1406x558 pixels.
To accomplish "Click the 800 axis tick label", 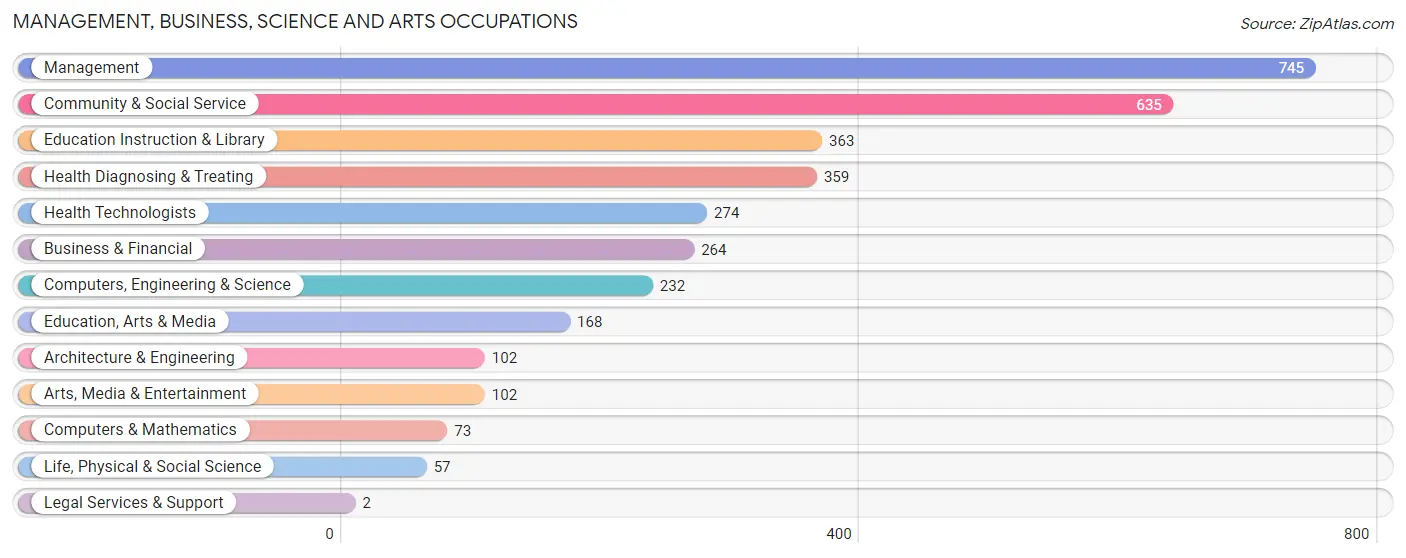I will click(x=1357, y=534).
